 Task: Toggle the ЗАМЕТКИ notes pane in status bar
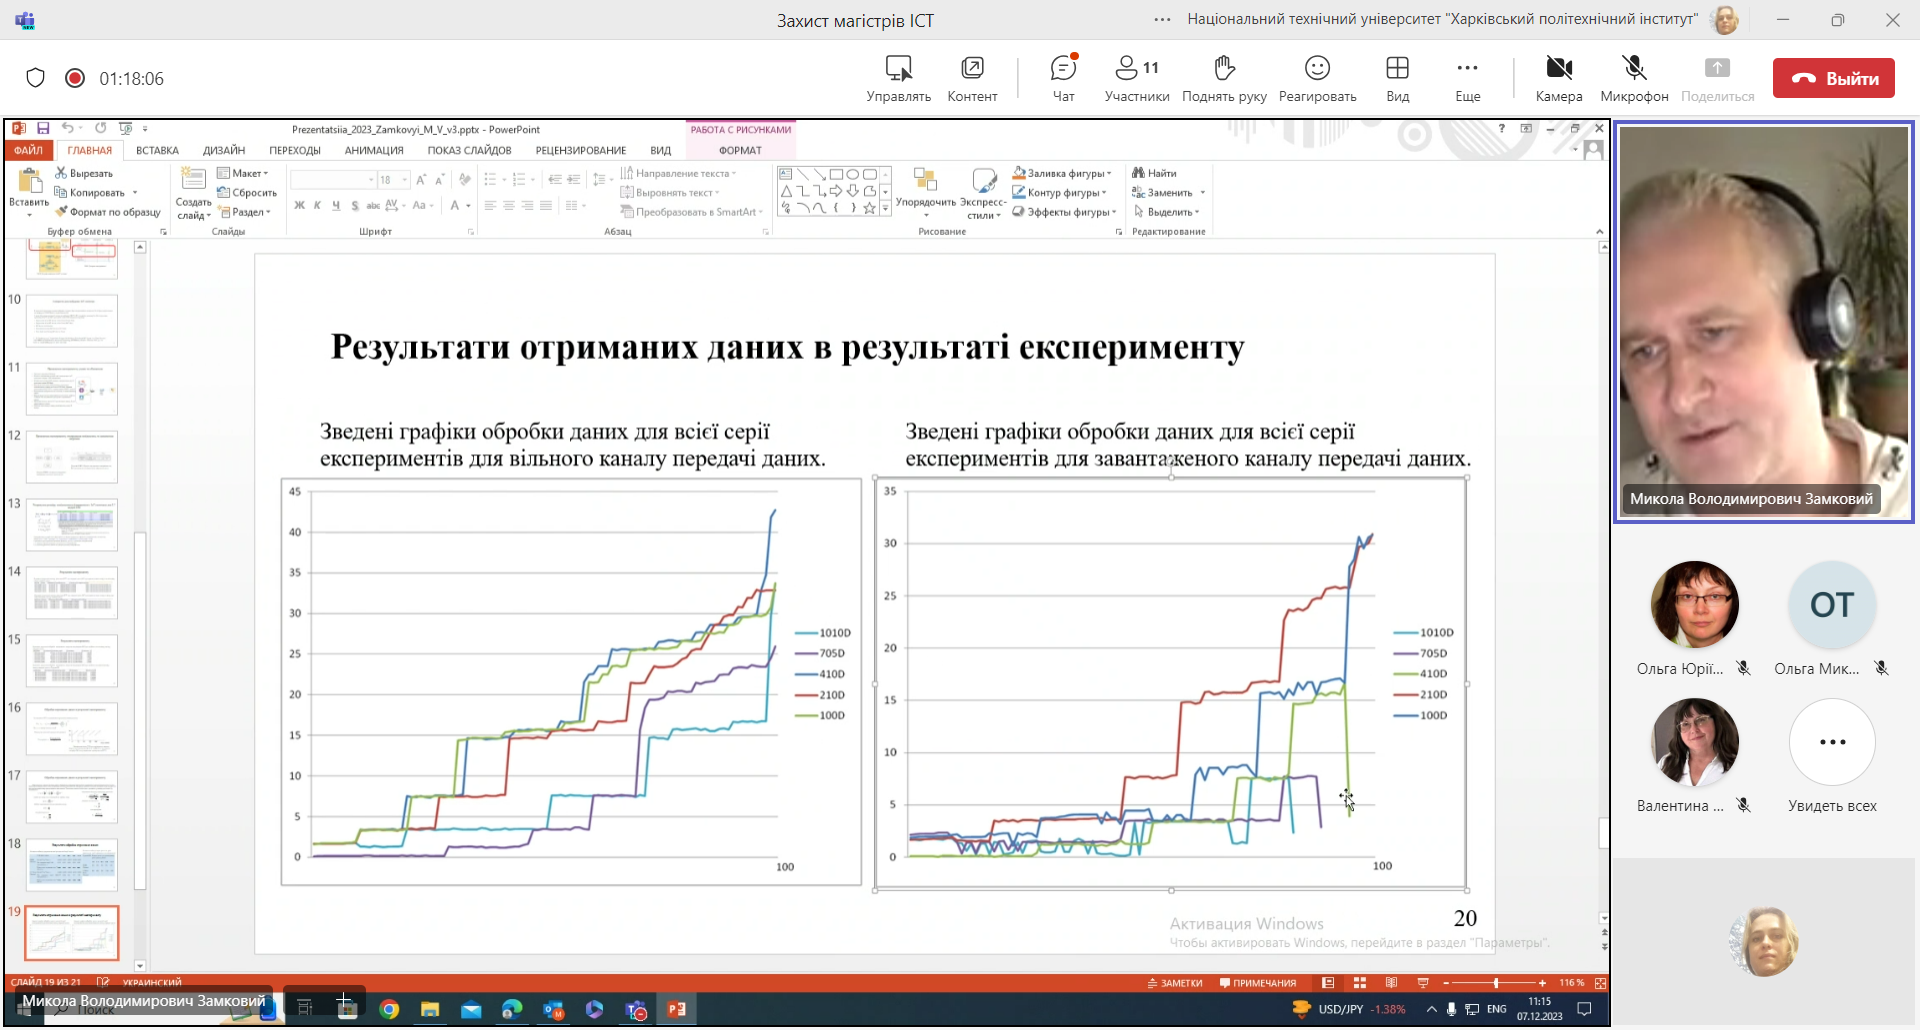point(1175,983)
